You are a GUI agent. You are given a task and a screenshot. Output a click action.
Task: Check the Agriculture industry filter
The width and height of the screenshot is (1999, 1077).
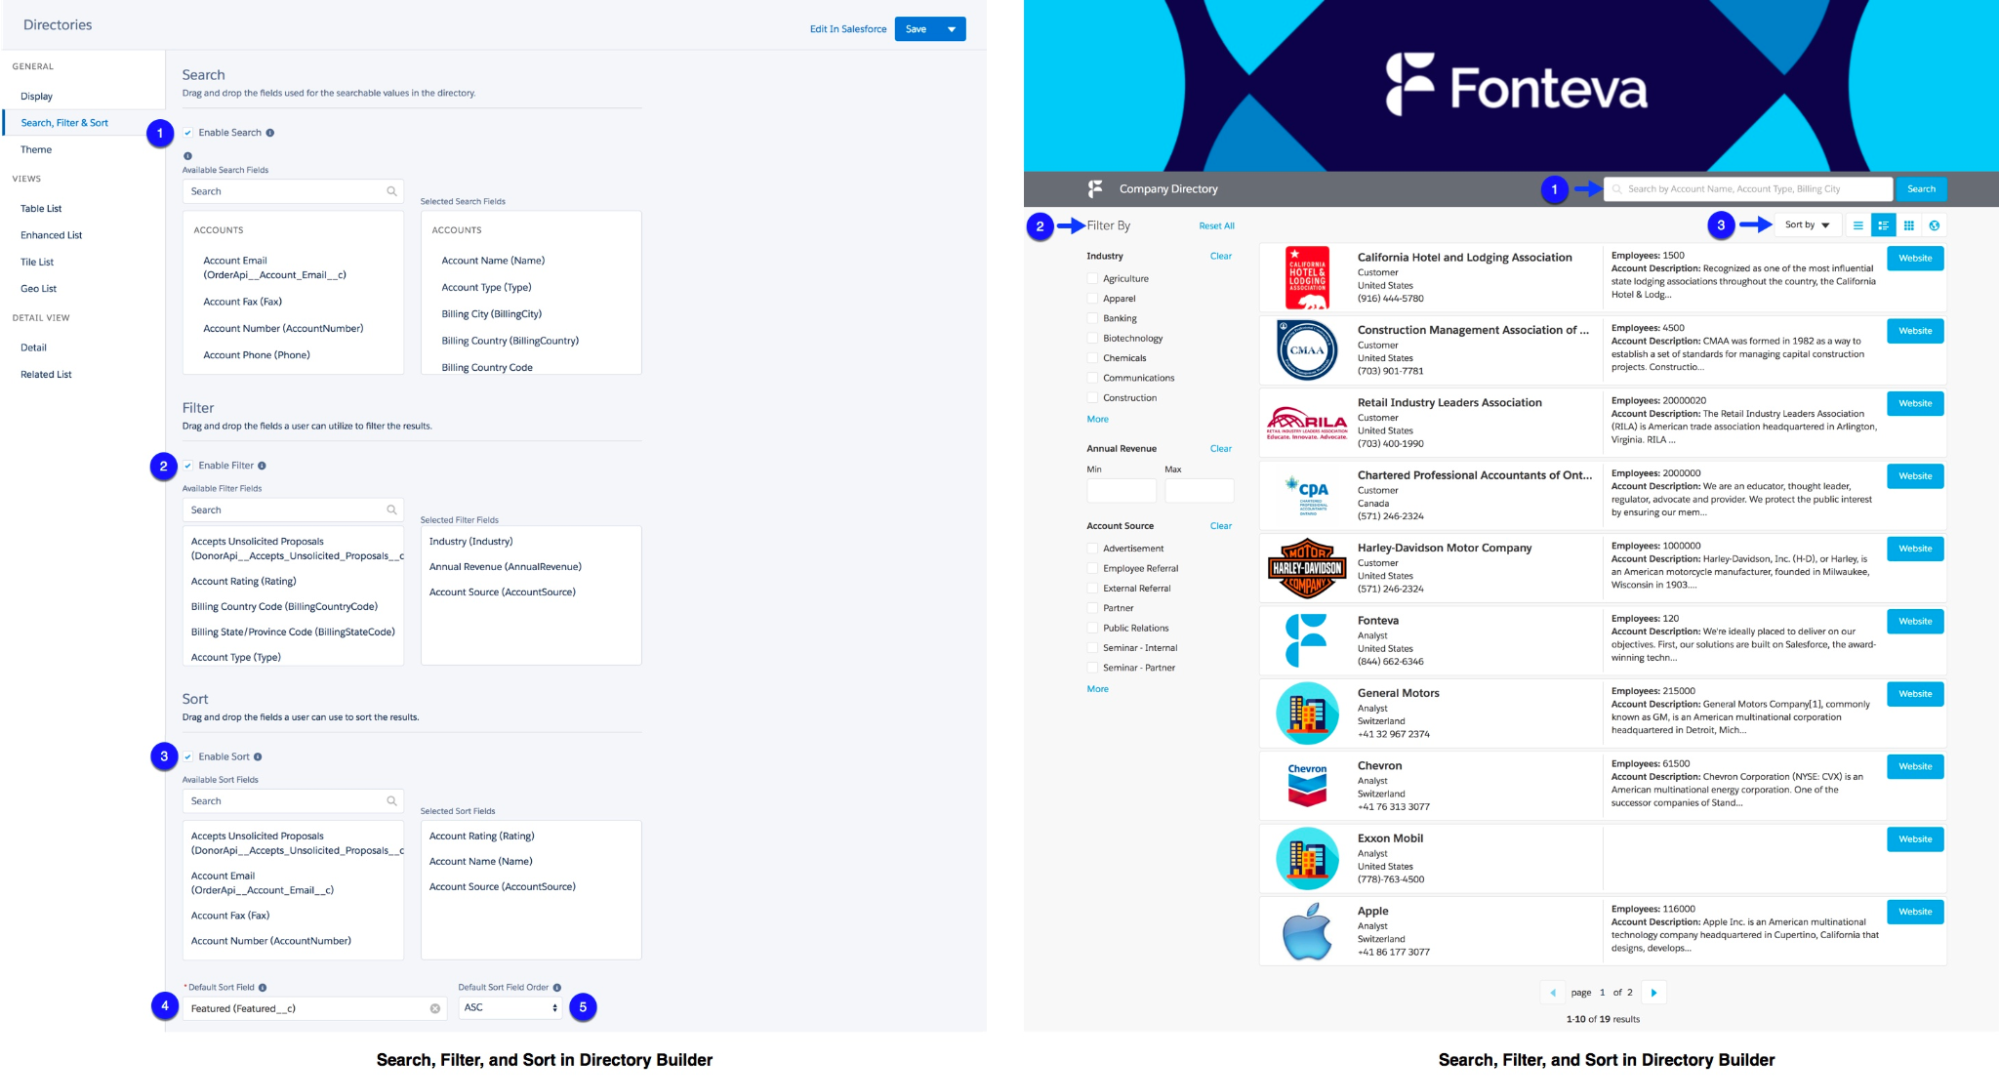pyautogui.click(x=1092, y=278)
